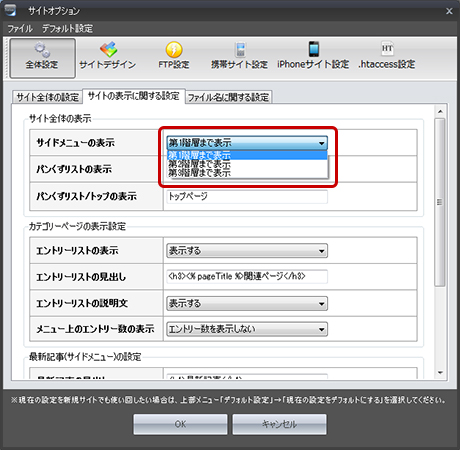Switch to the サイト全体の設定 tab
Viewport: 460px width, 450px height.
[x=48, y=97]
